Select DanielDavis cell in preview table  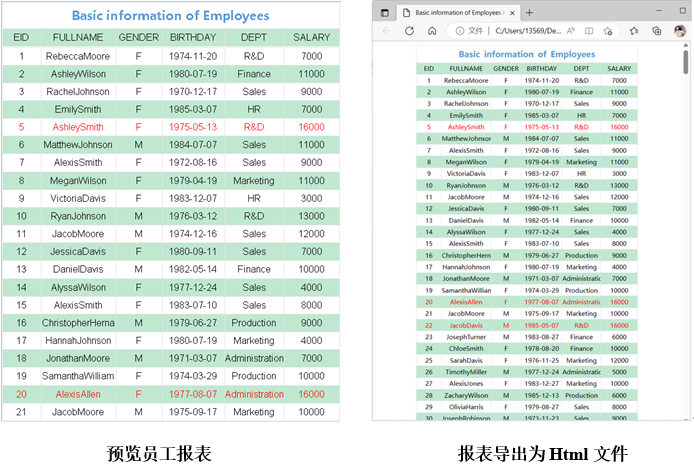78,269
